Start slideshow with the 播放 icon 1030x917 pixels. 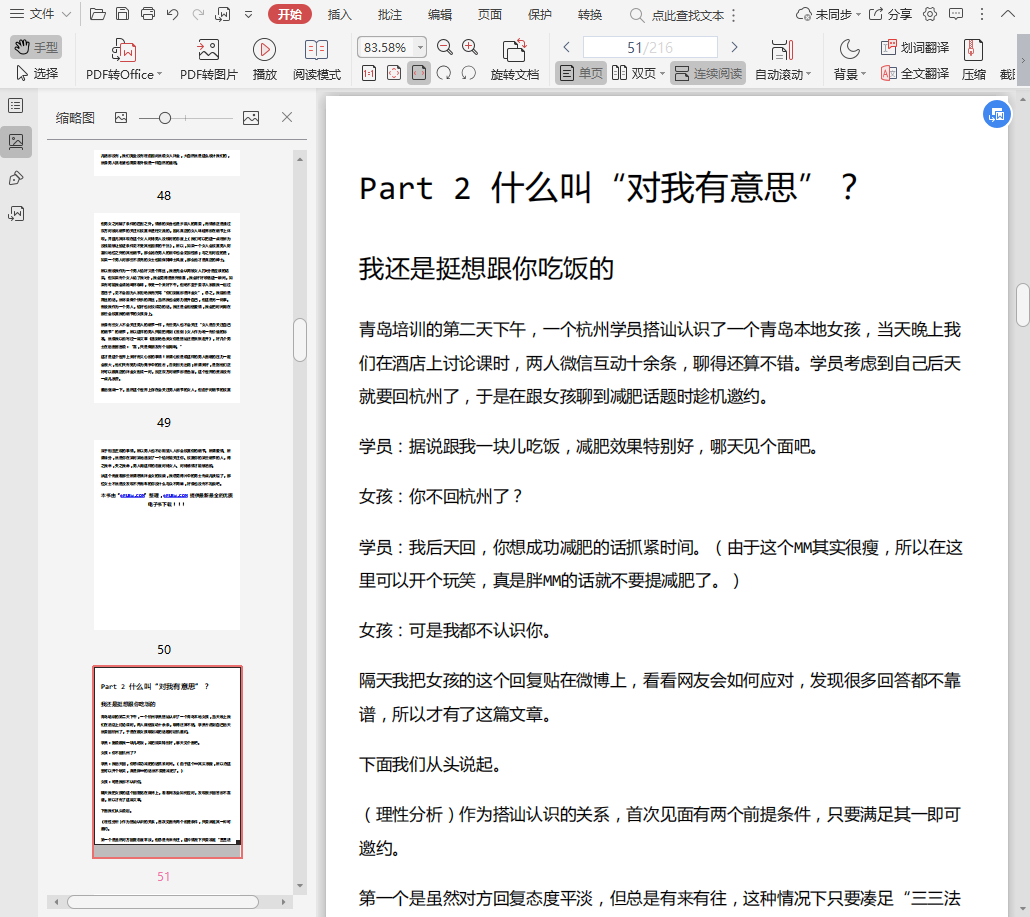coord(264,51)
